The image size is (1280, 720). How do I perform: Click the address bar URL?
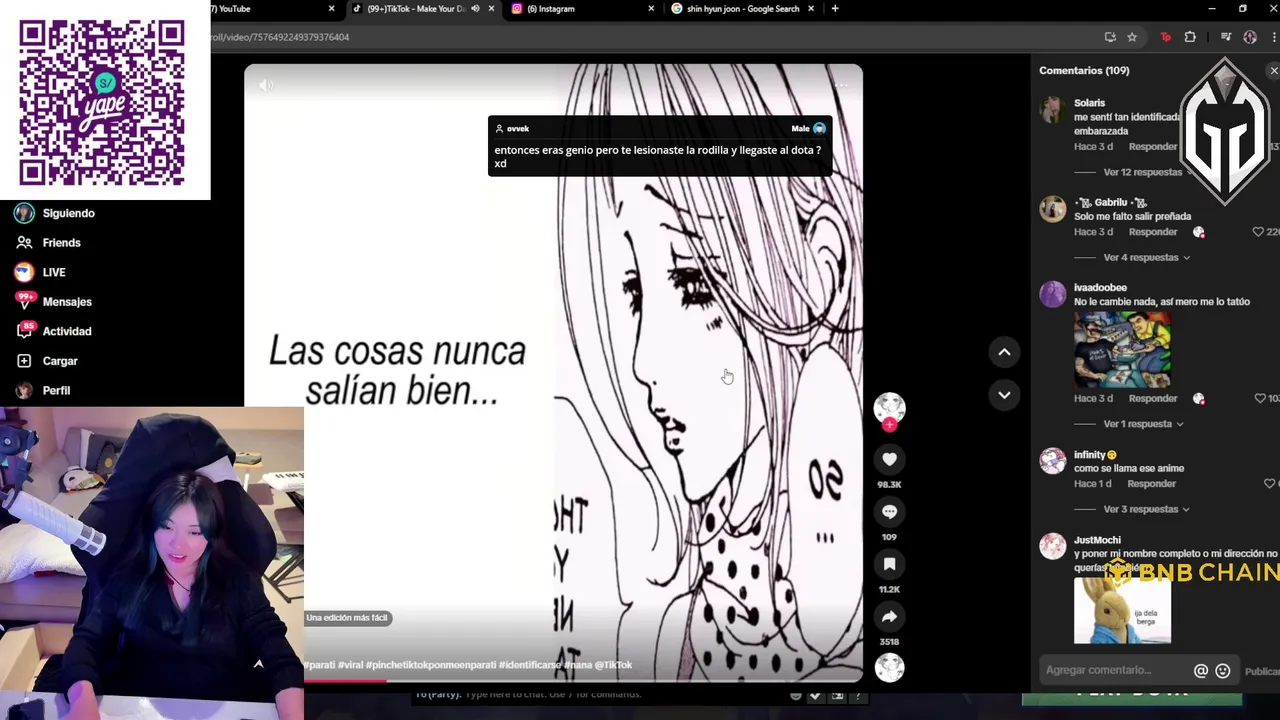280,37
